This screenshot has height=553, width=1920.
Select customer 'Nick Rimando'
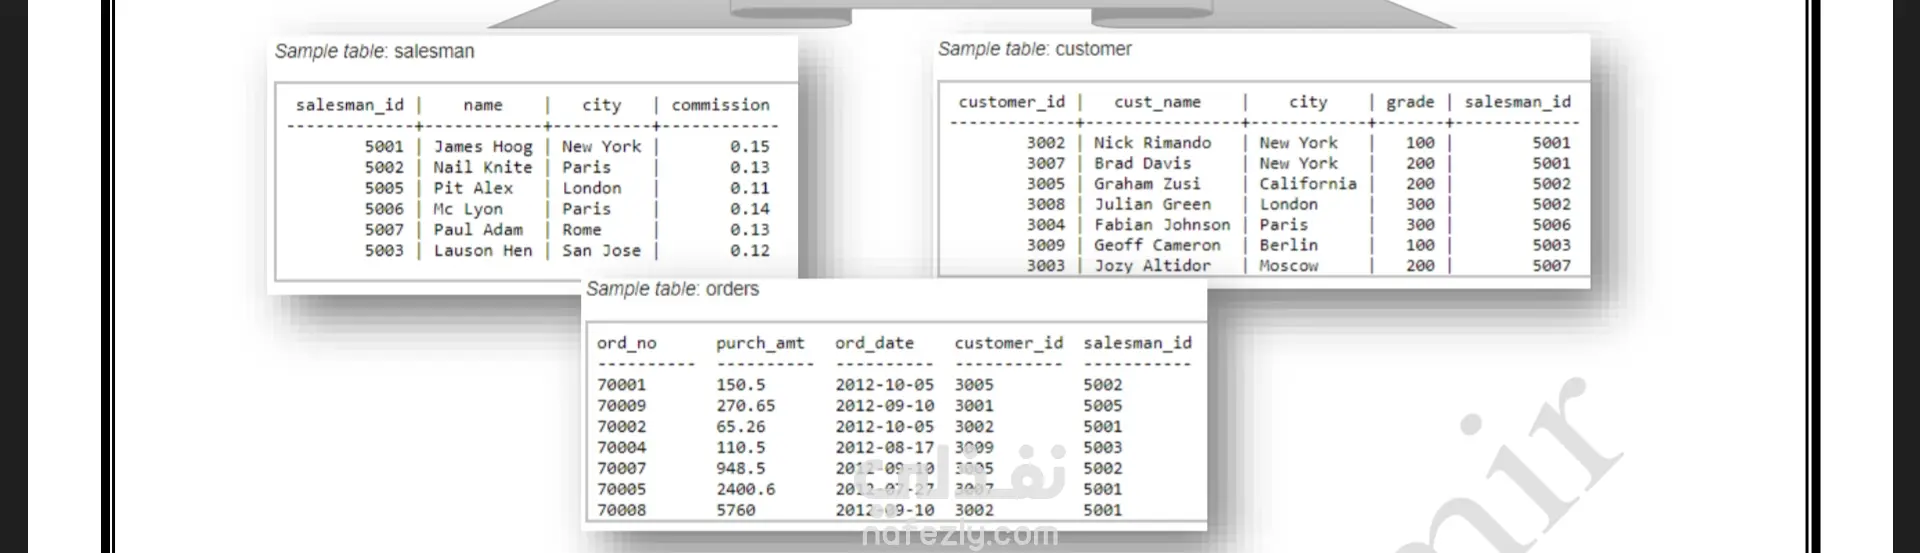1152,143
